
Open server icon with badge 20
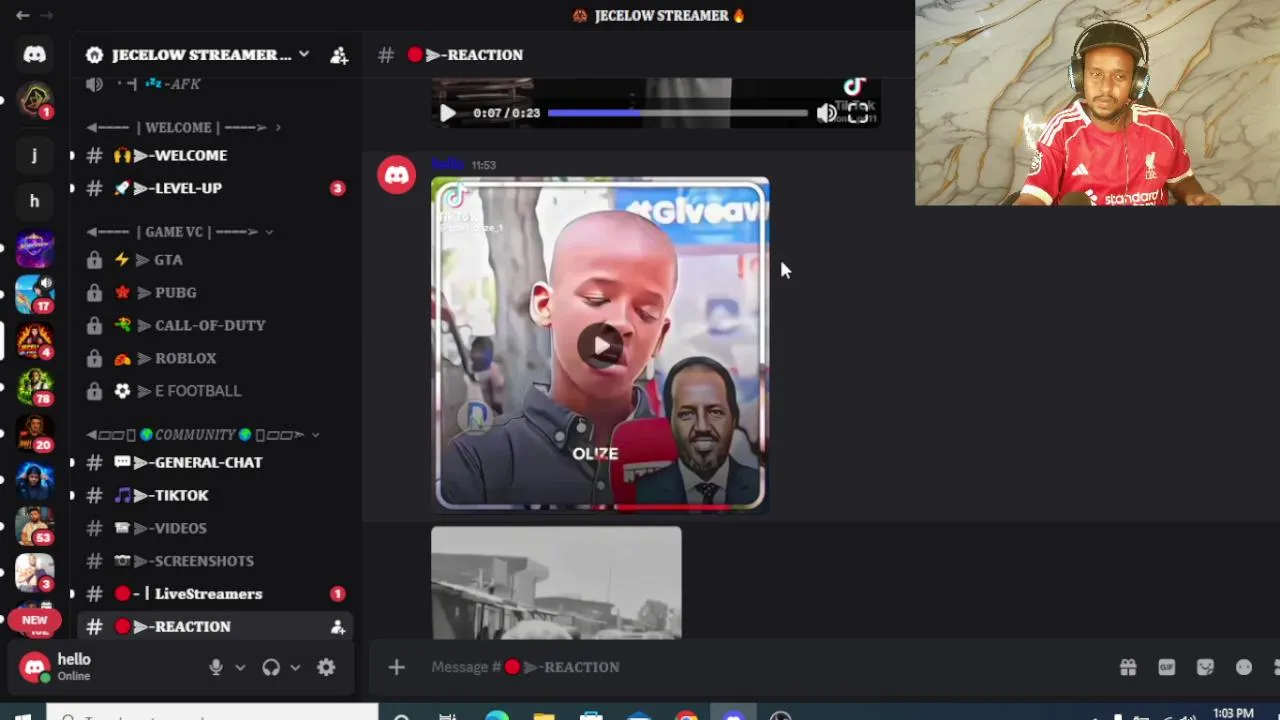click(x=34, y=434)
